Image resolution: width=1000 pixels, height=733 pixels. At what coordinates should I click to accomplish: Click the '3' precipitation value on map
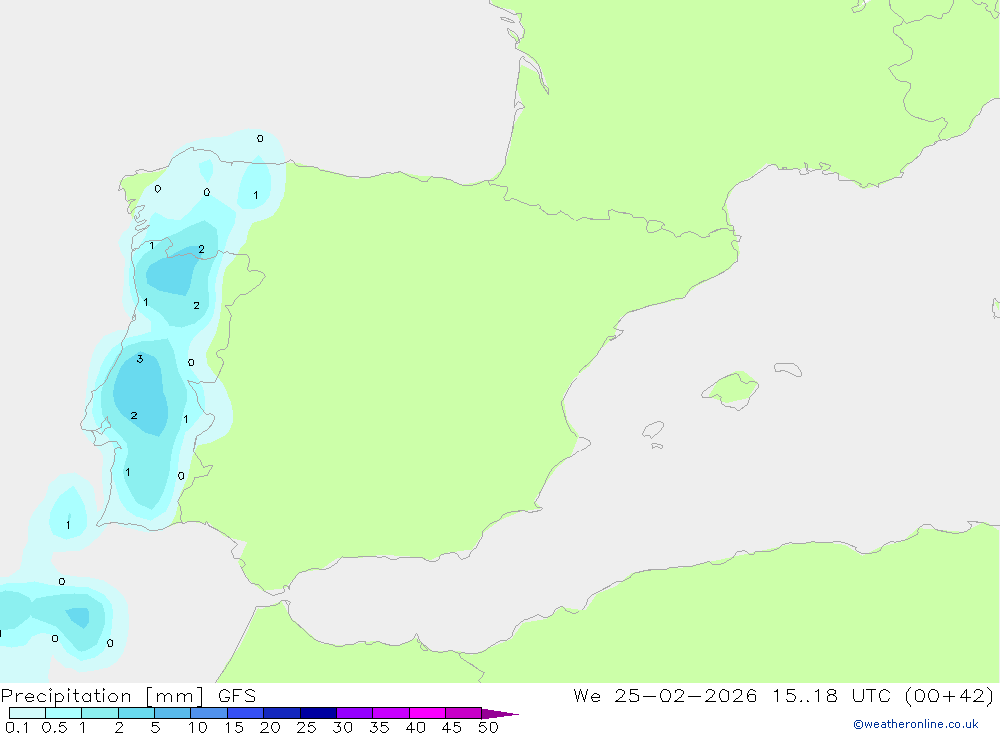click(140, 359)
